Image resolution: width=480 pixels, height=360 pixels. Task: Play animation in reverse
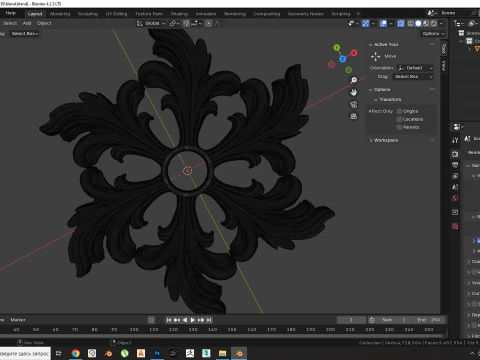(185, 320)
